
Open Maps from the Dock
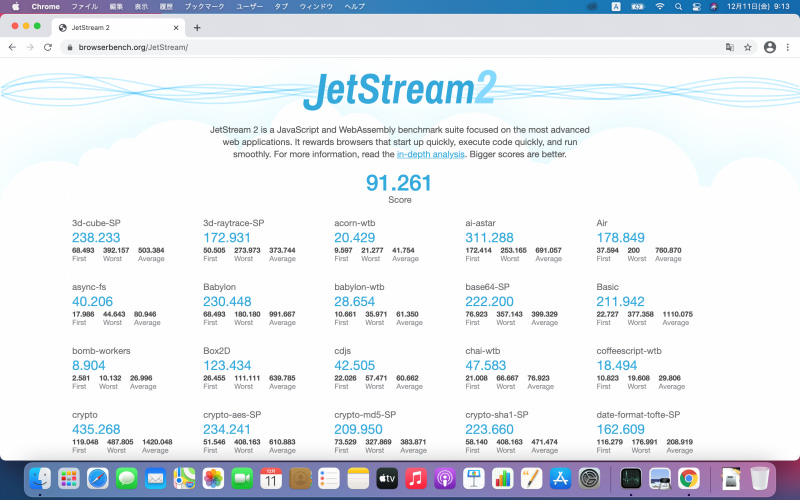[x=184, y=479]
